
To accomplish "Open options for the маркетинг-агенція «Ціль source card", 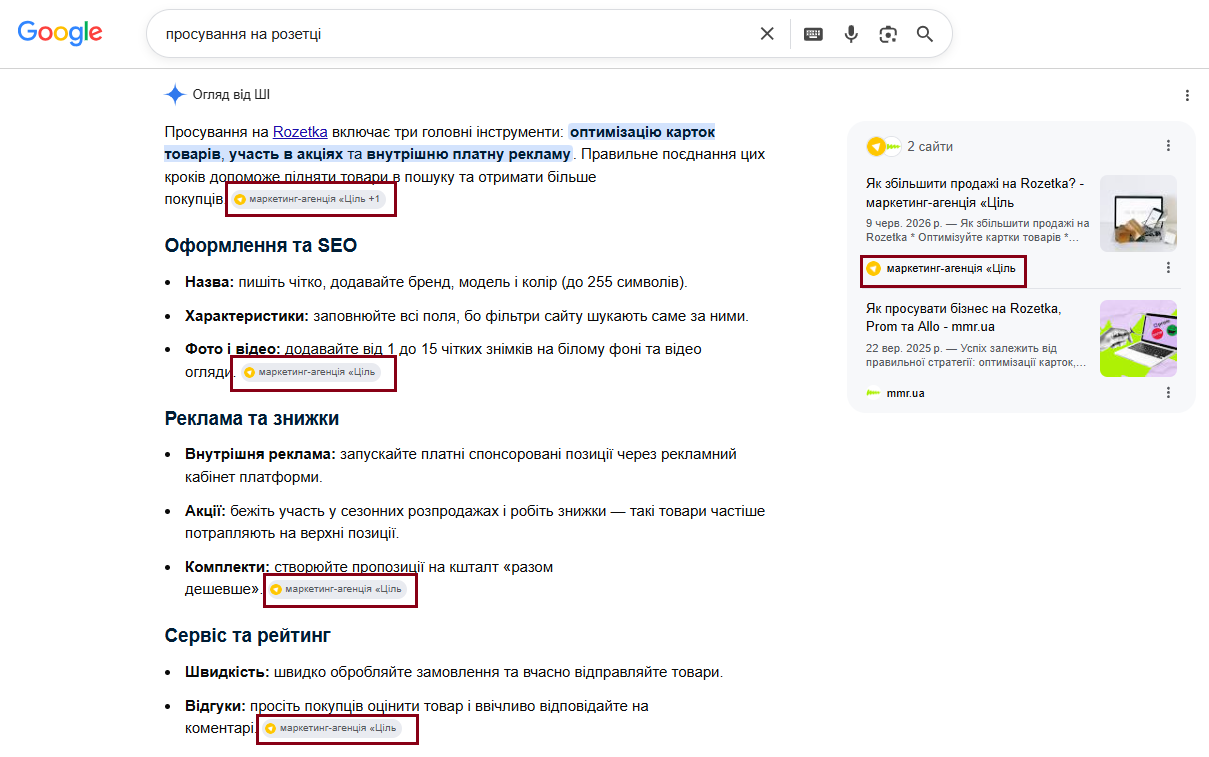I will 1168,268.
